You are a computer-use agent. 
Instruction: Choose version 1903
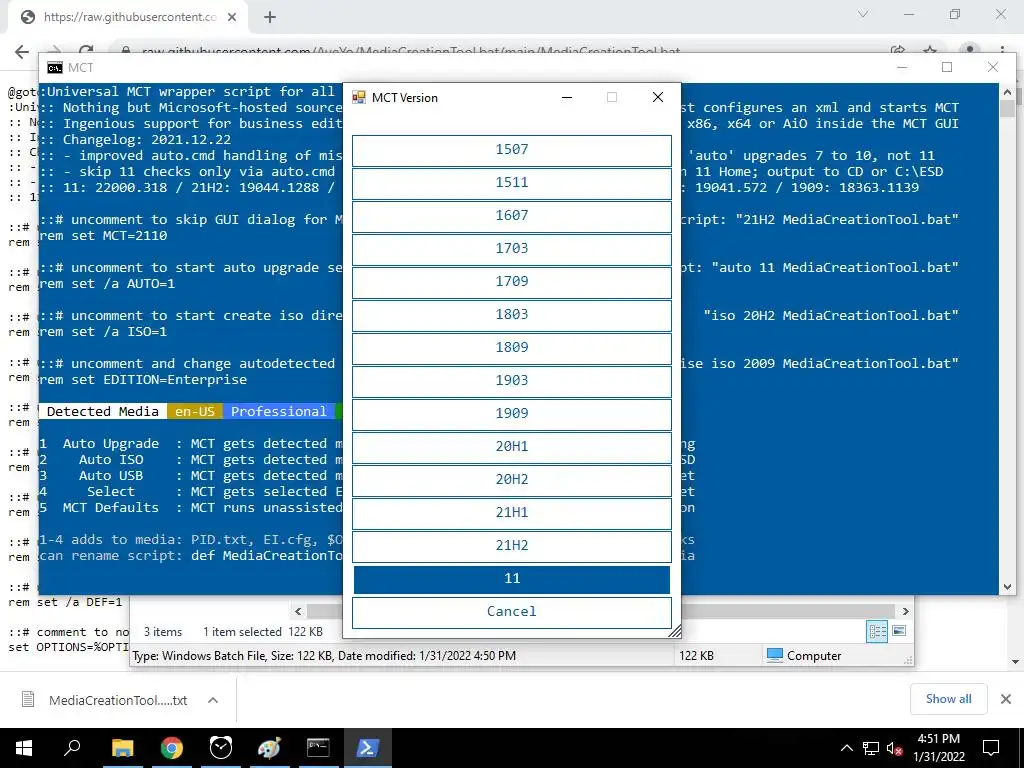(x=511, y=381)
